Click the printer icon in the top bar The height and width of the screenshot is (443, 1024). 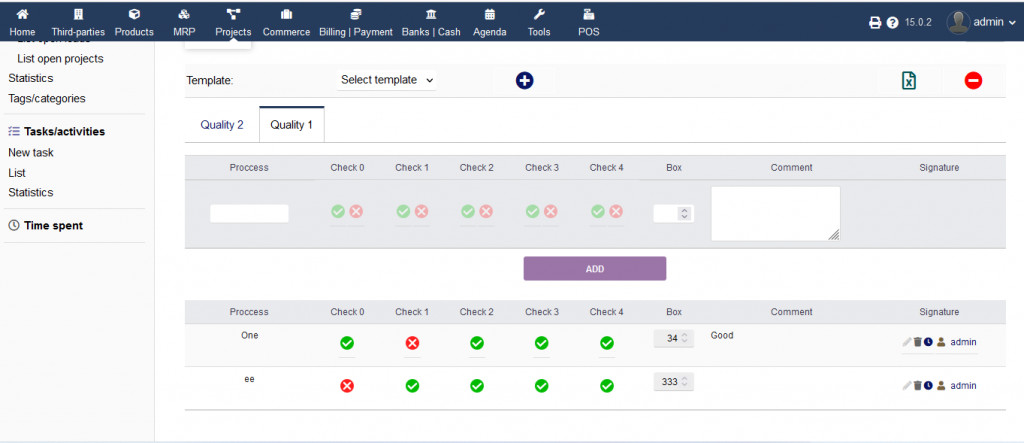point(875,22)
